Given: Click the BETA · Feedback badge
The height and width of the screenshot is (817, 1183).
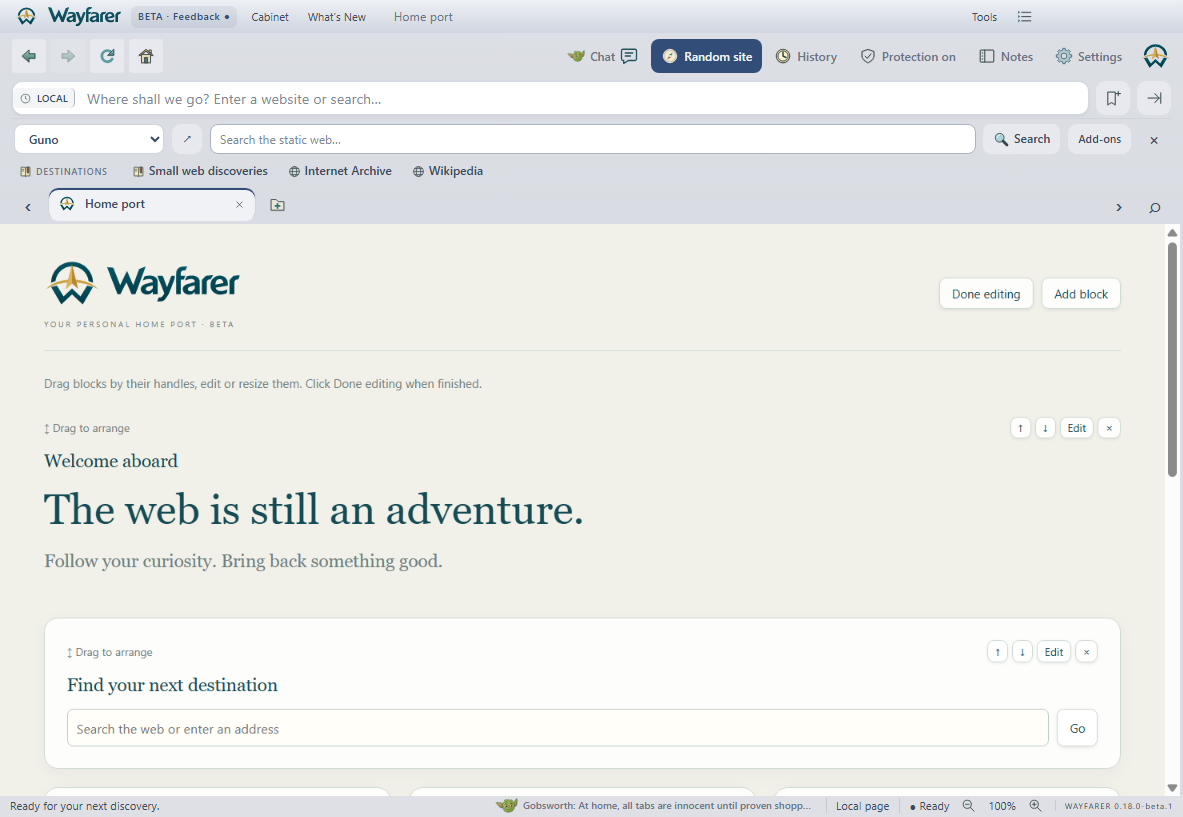Looking at the screenshot, I should [x=183, y=17].
